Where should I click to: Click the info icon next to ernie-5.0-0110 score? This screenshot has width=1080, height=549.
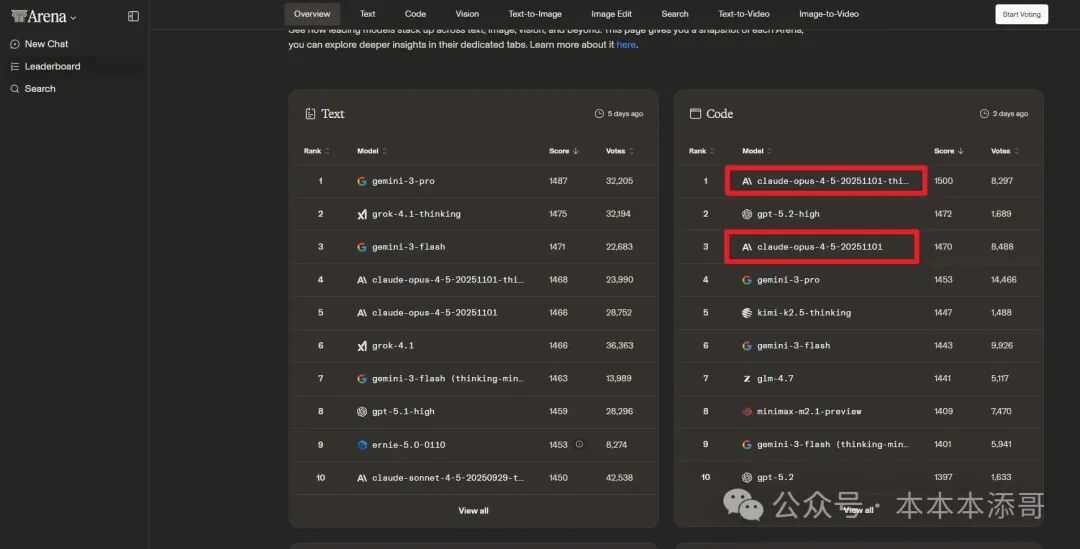[x=579, y=444]
